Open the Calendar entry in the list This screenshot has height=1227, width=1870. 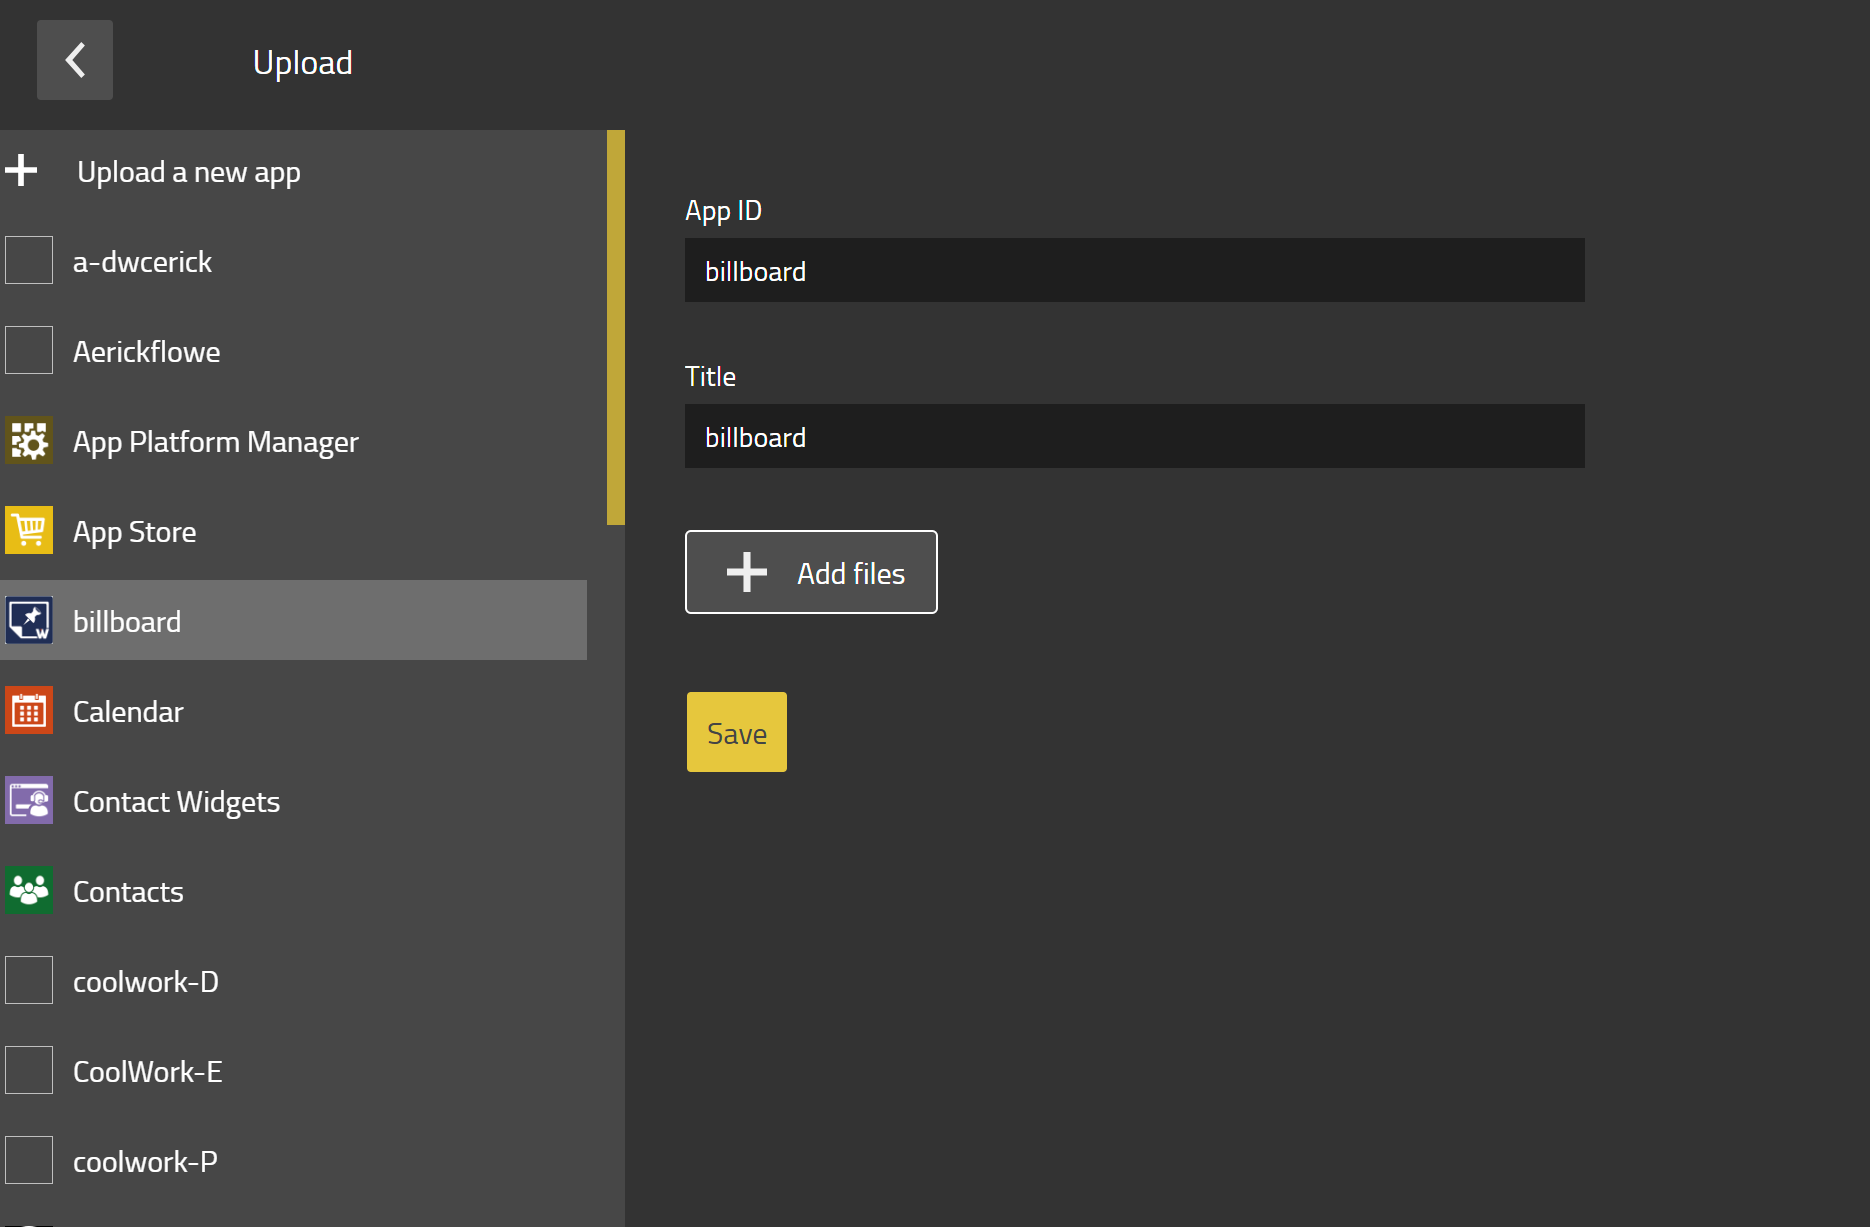click(x=128, y=711)
